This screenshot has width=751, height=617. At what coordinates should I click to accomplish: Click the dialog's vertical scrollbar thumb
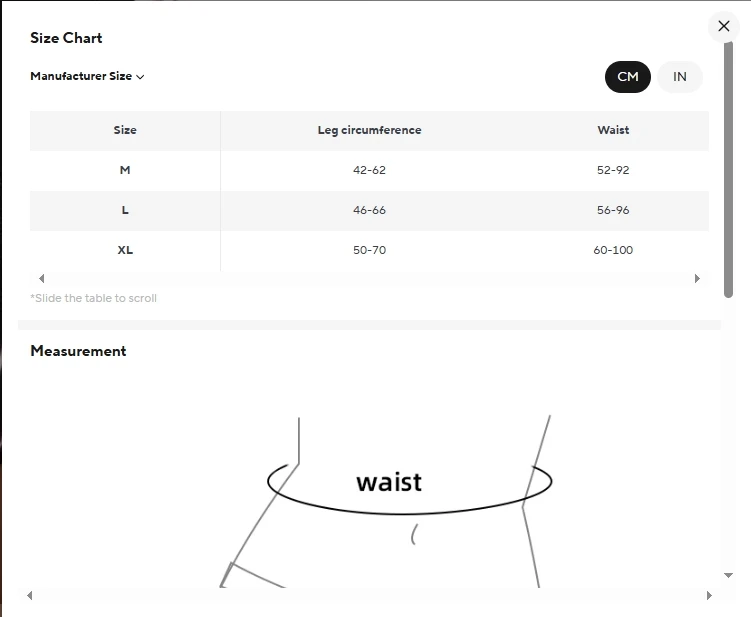(729, 170)
